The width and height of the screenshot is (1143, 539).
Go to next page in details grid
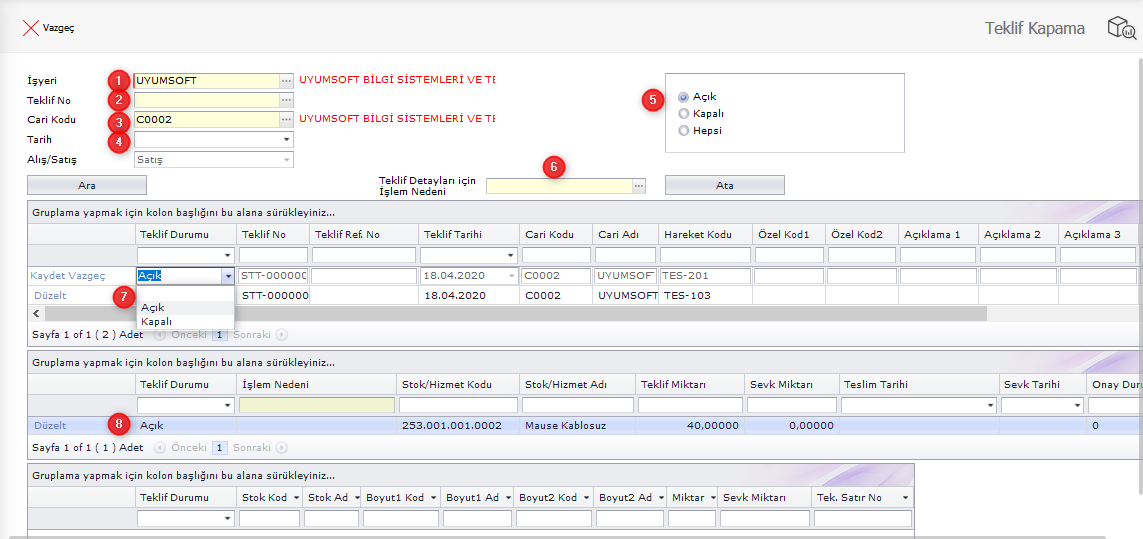pos(281,448)
